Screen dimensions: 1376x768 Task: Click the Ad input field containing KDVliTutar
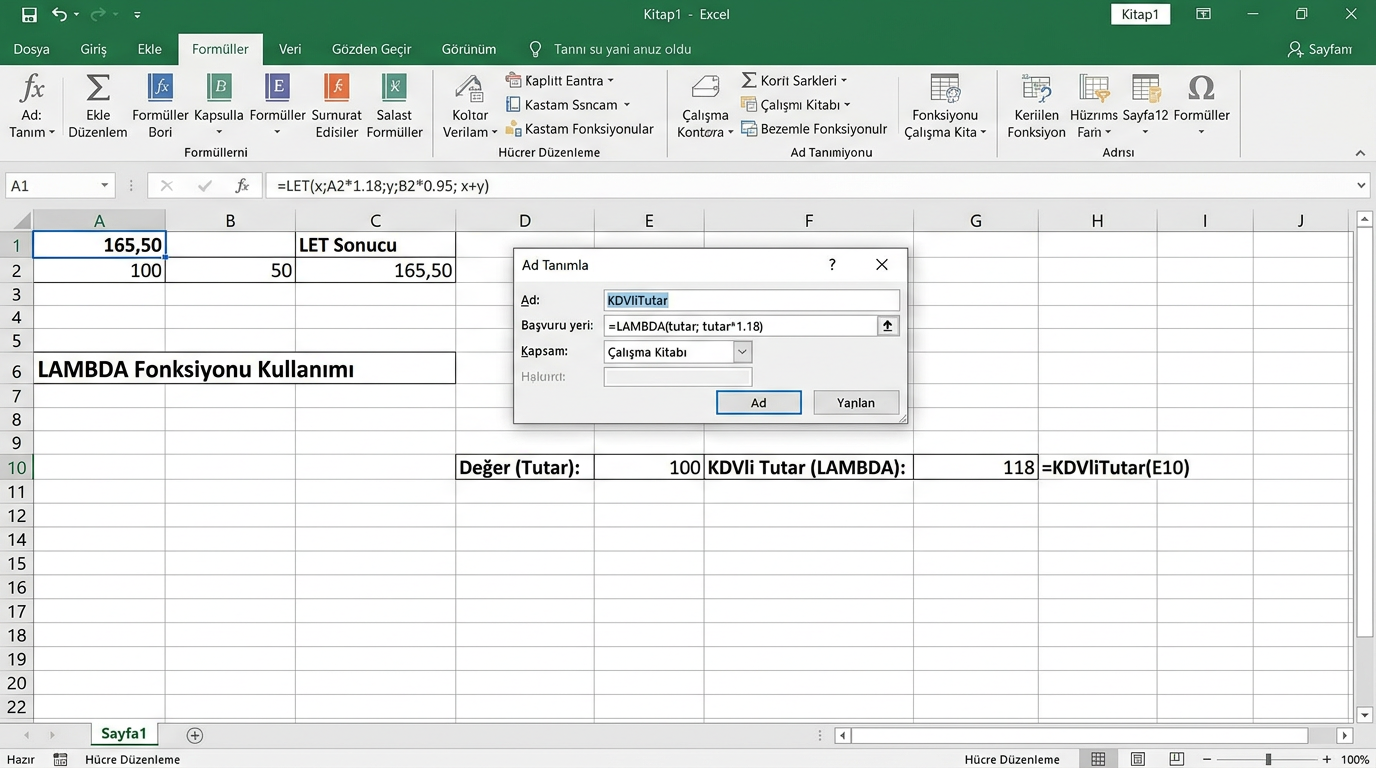tap(751, 300)
